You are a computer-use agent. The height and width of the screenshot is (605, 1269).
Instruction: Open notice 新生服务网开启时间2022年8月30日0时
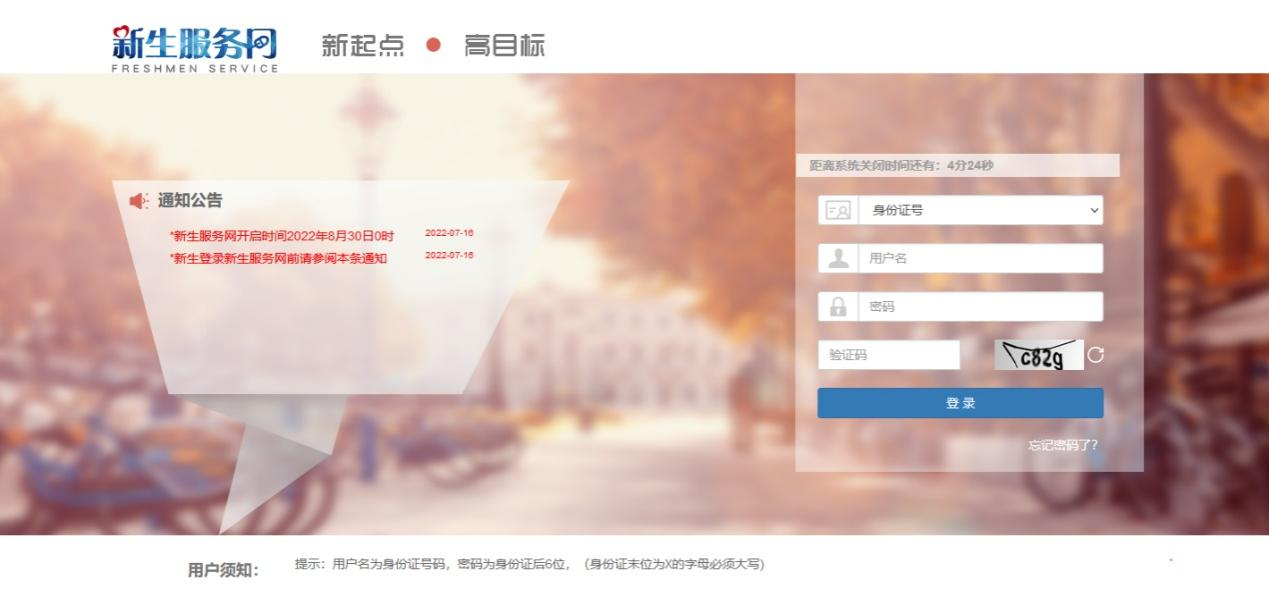[x=283, y=236]
